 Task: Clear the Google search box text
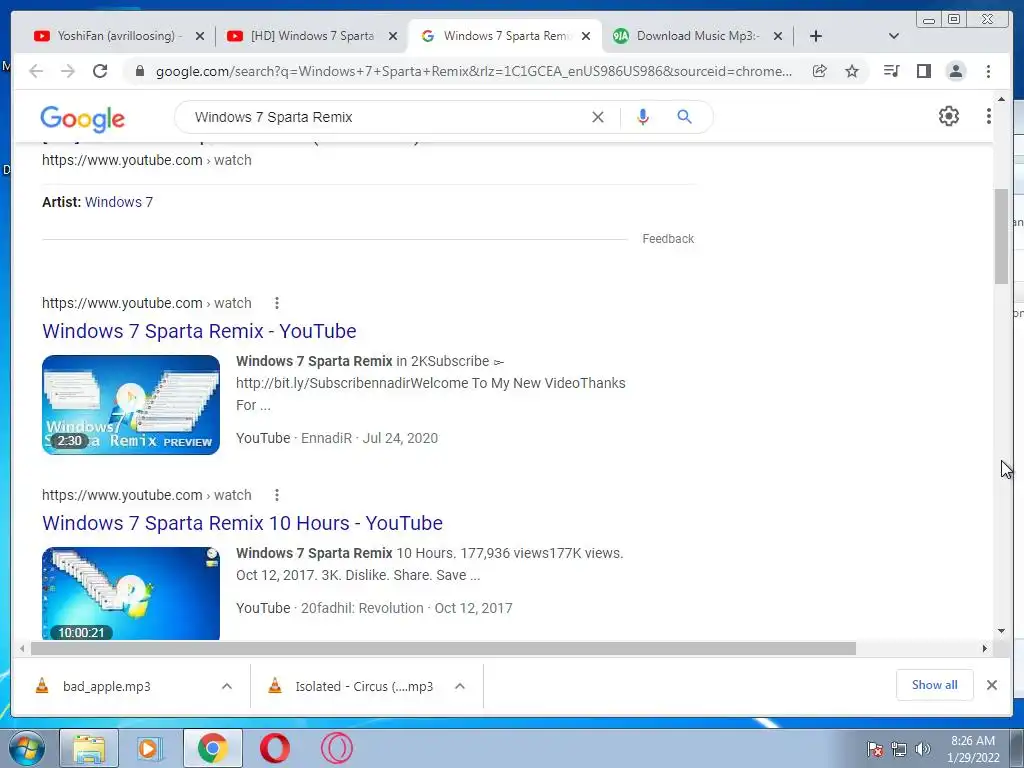click(598, 117)
